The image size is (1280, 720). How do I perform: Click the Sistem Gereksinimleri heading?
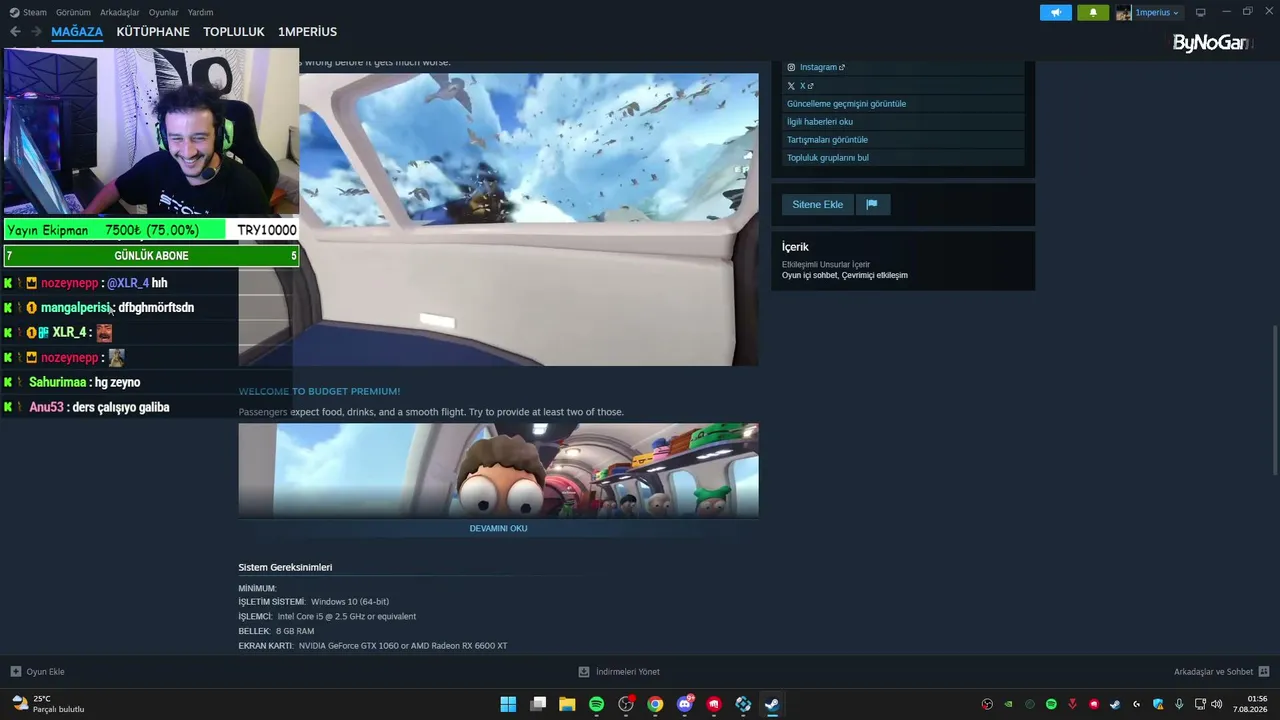[285, 567]
